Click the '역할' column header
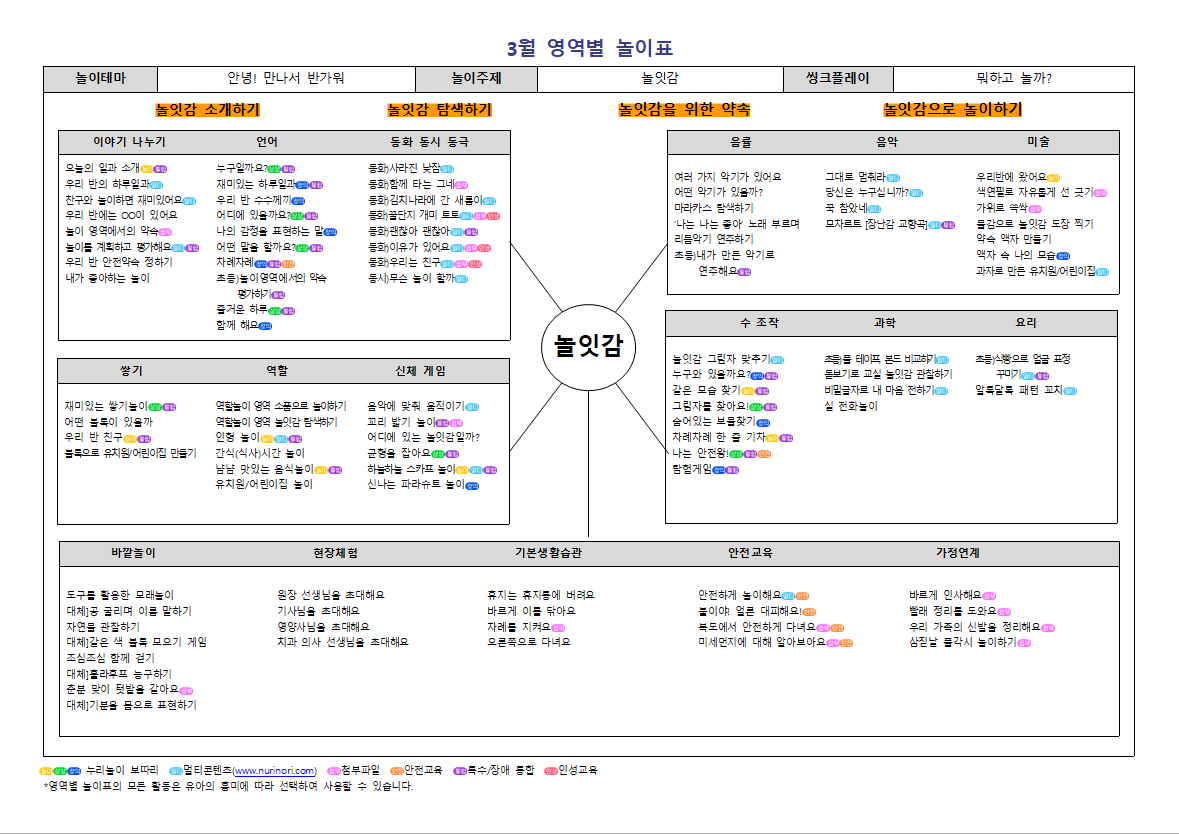Screen dimensions: 1179x834 click(x=277, y=371)
